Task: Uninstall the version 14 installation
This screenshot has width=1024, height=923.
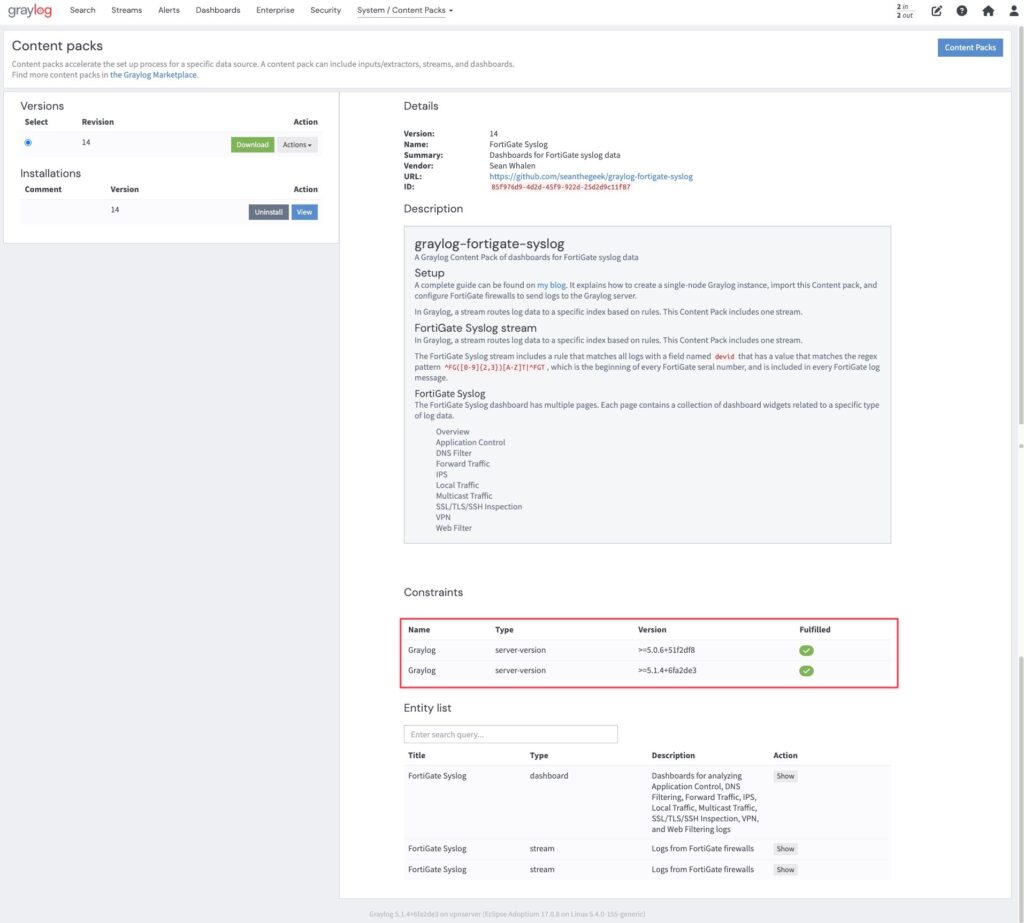Action: coord(268,212)
